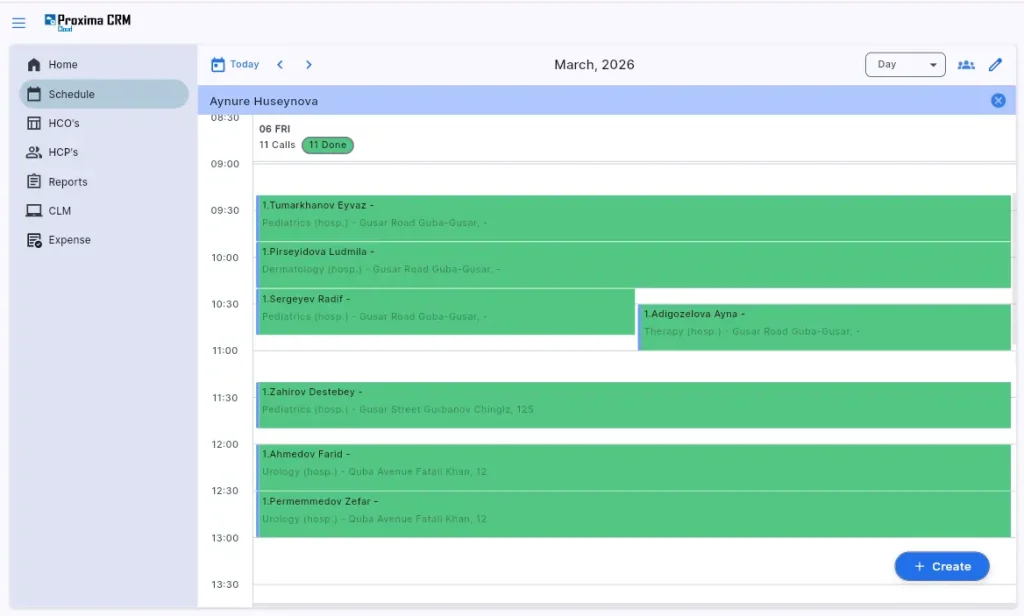Go to previous day with left arrow
The width and height of the screenshot is (1024, 616).
(280, 65)
